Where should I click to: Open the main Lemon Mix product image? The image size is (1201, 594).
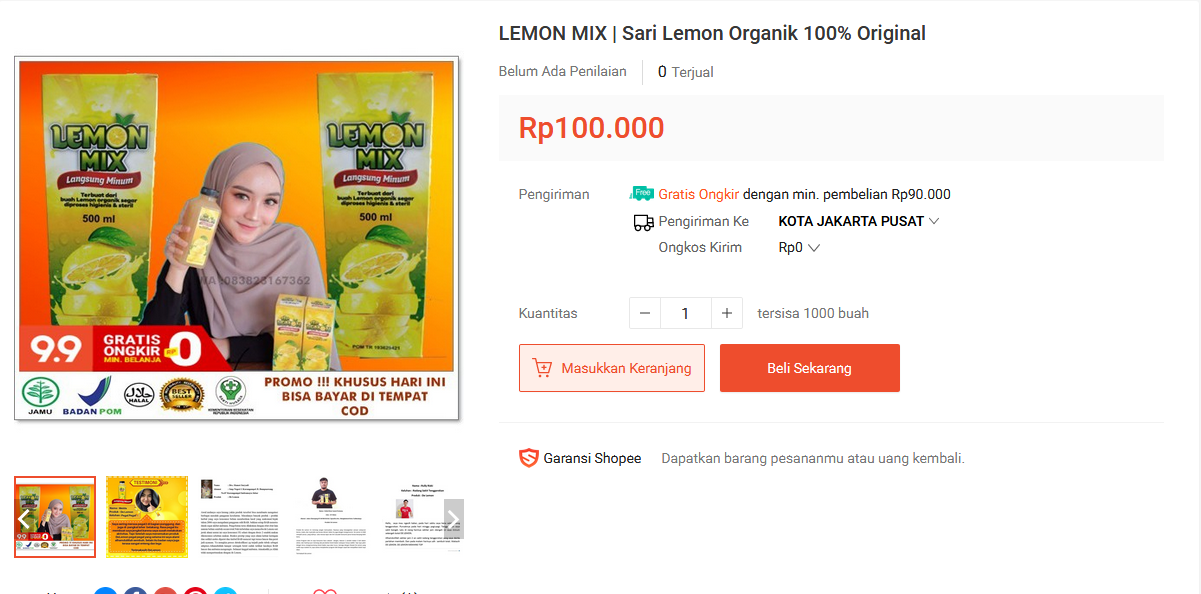coord(237,238)
